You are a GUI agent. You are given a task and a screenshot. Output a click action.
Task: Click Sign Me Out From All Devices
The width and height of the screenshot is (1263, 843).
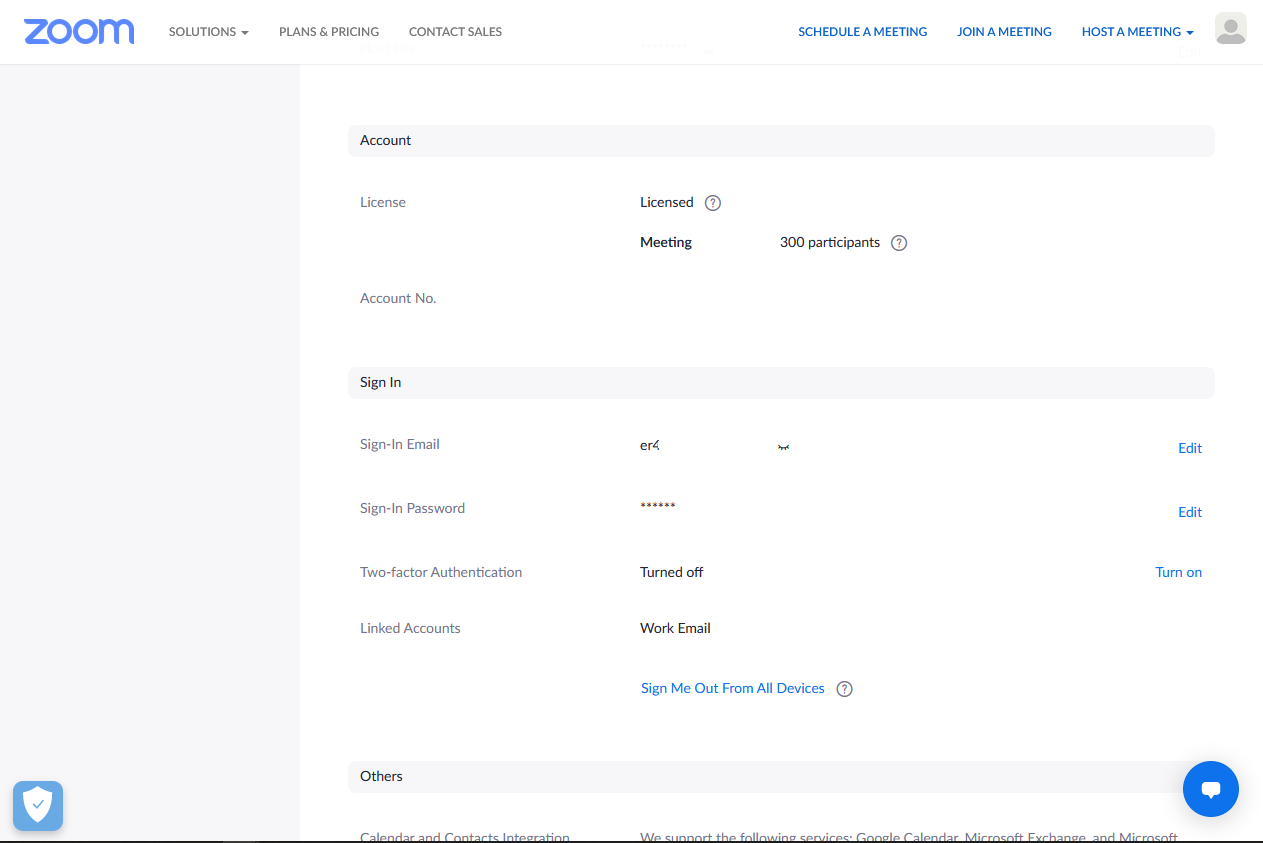pos(733,688)
